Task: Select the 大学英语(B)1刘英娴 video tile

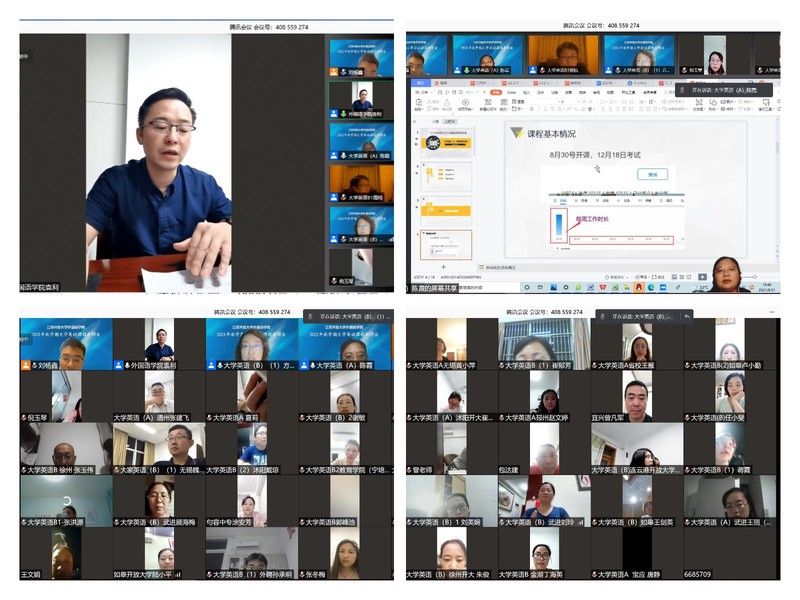Action: 452,501
